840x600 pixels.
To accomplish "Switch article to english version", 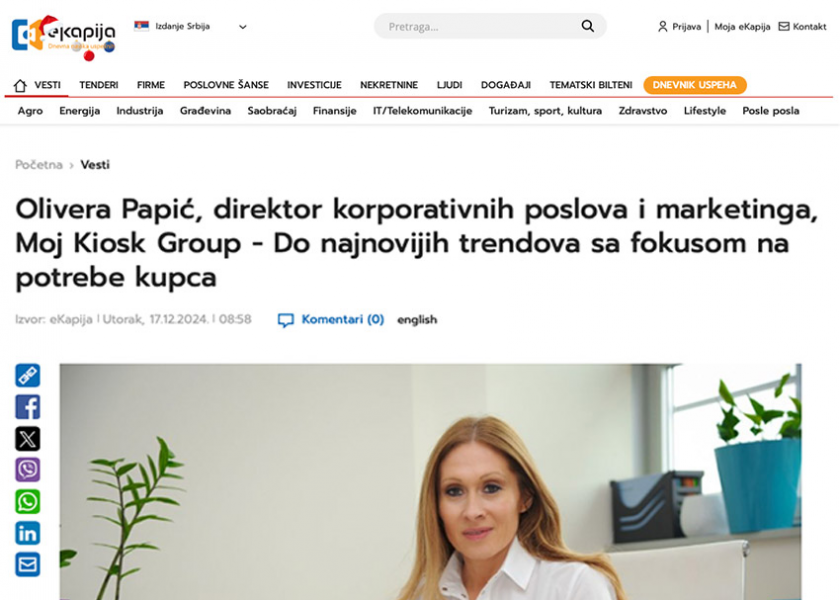I will tap(417, 320).
